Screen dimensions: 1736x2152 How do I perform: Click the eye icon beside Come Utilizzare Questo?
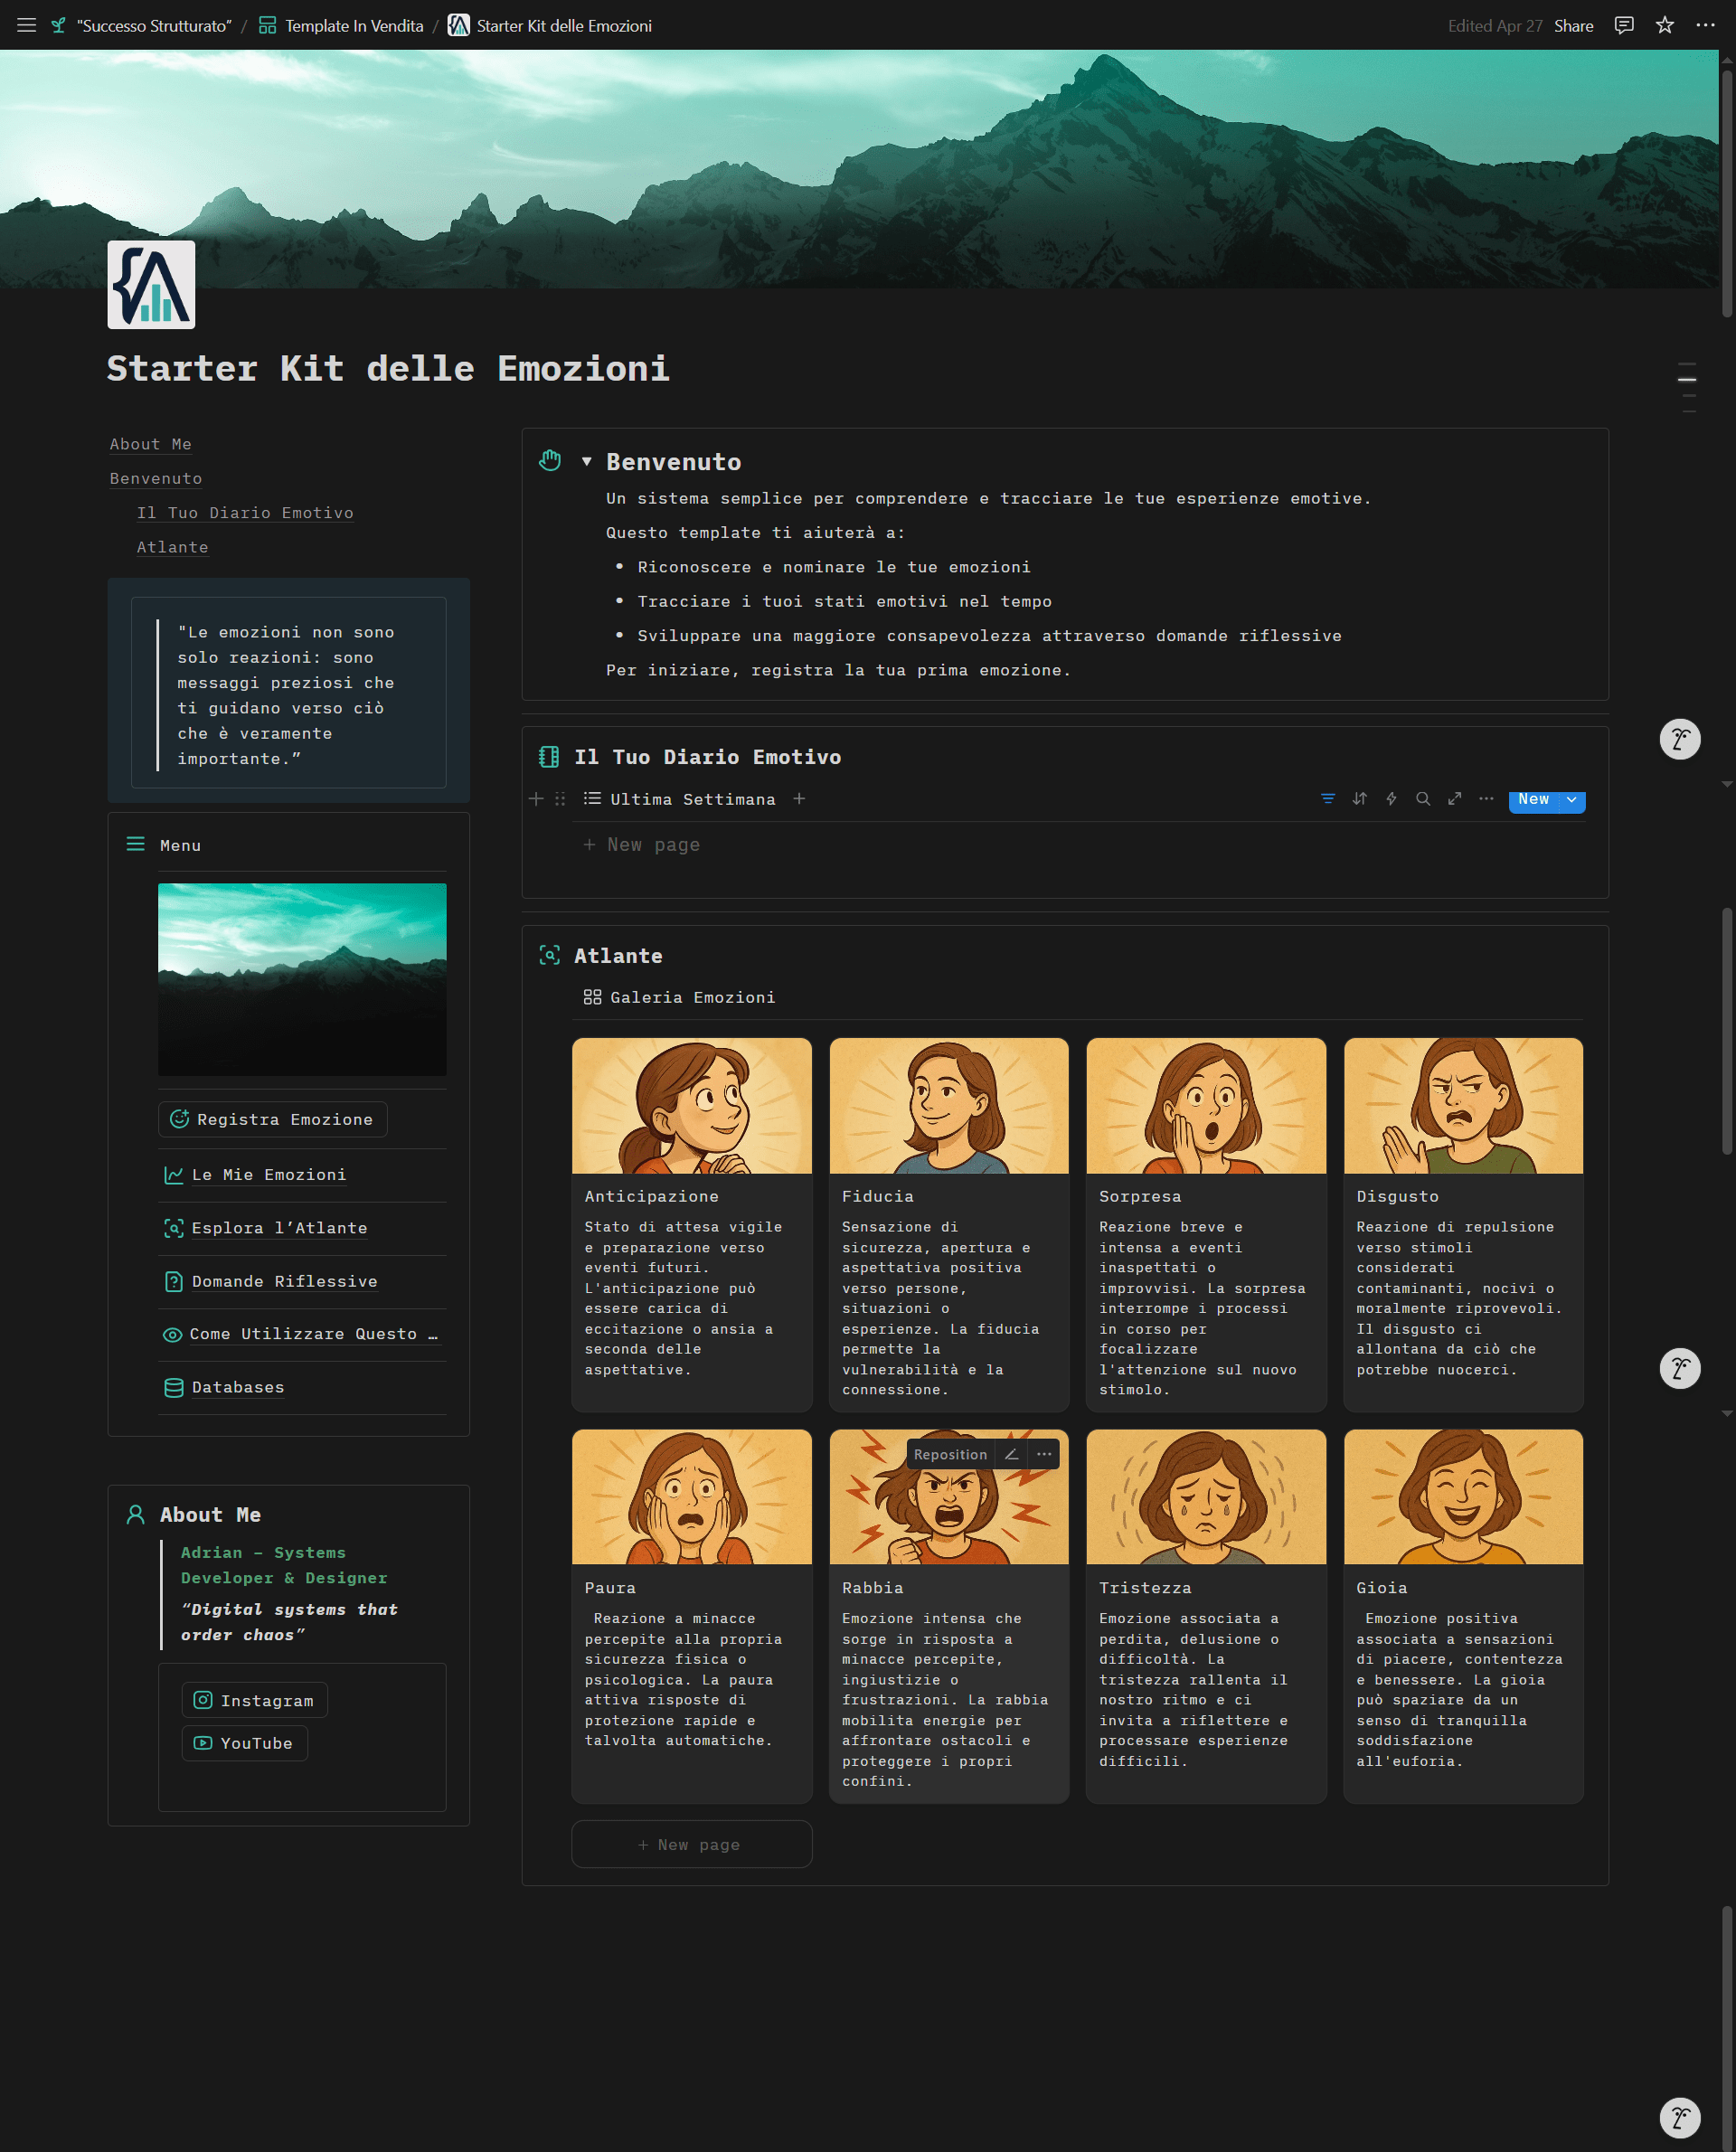(x=173, y=1335)
